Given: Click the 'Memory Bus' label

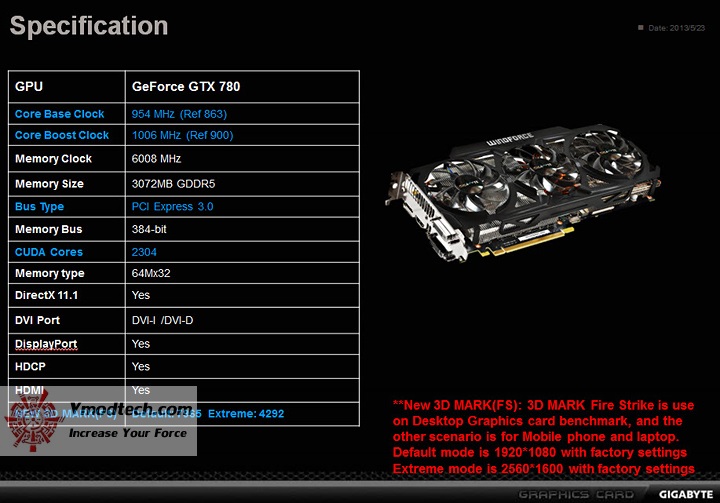Looking at the screenshot, I should (x=49, y=229).
